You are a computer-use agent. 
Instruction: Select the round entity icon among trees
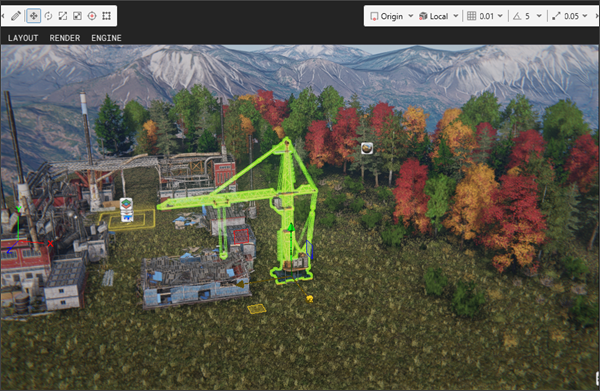coord(367,148)
